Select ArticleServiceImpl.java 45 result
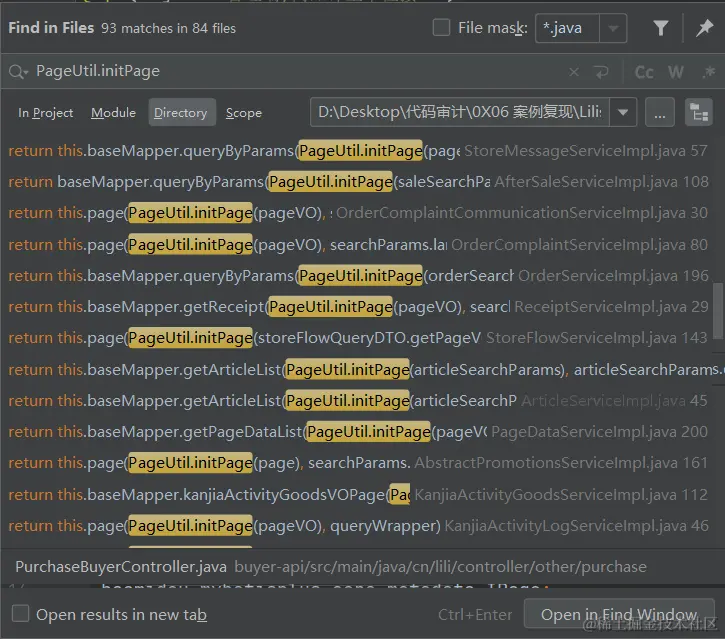The height and width of the screenshot is (639, 725). pos(358,400)
